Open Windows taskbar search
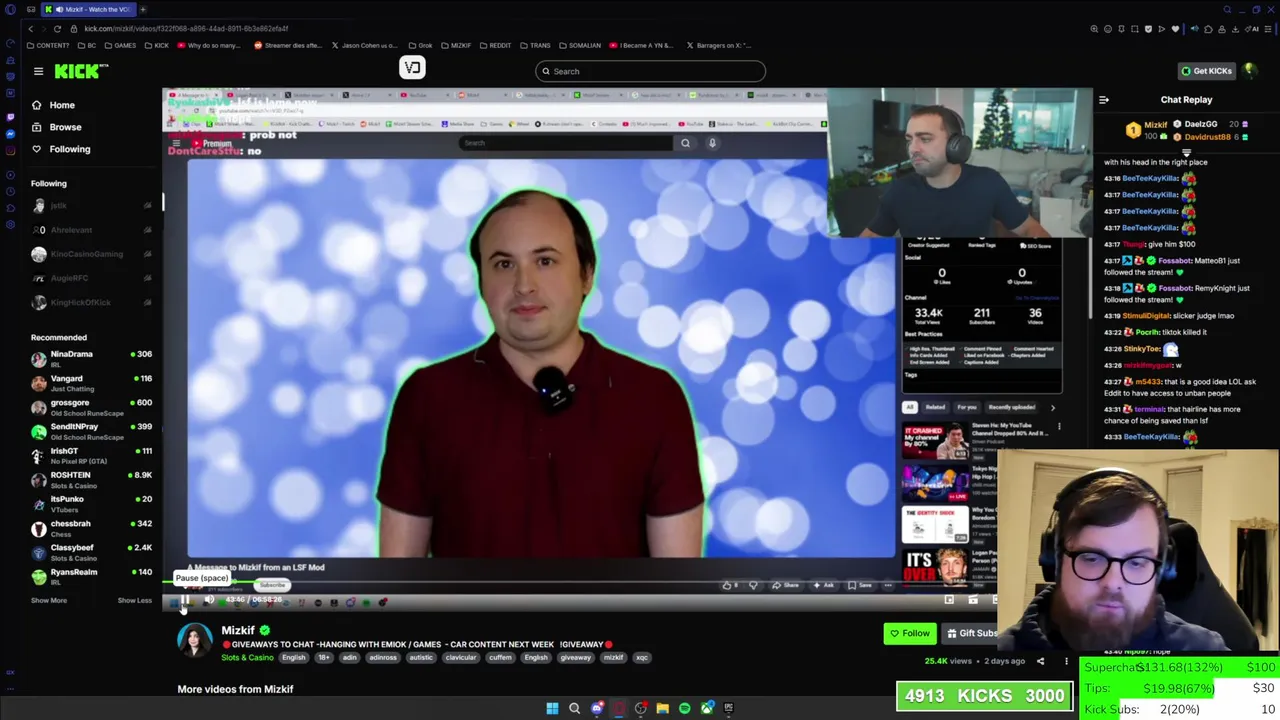This screenshot has height=720, width=1280. coord(574,708)
